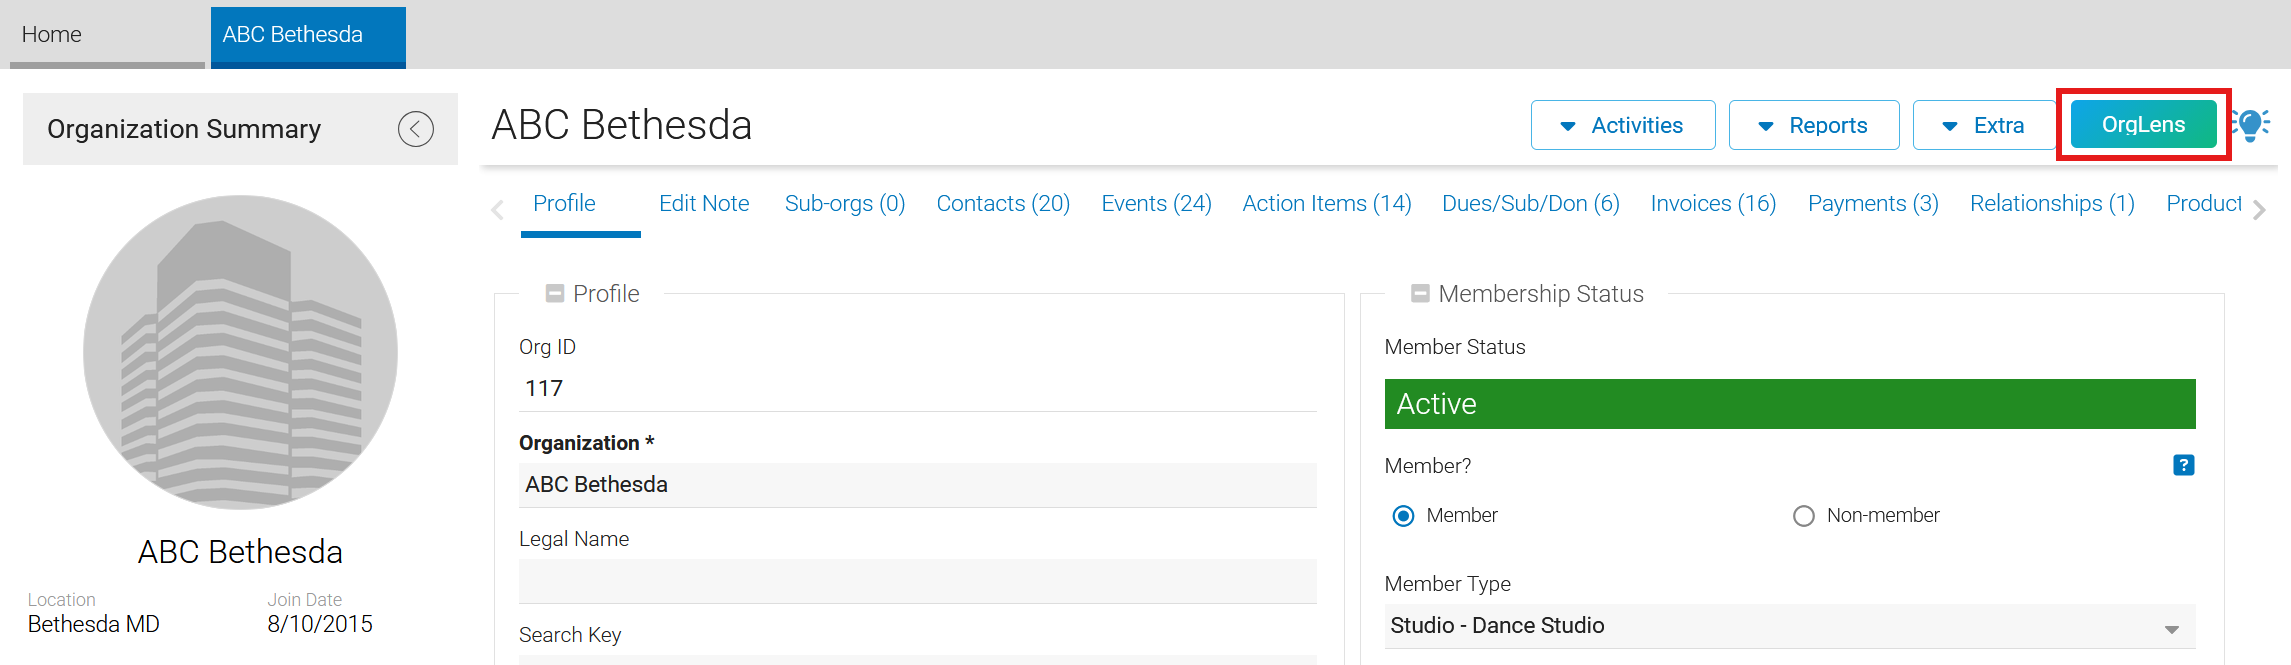This screenshot has width=2291, height=665.
Task: Open the Sub-orgs (0) tab
Action: pyautogui.click(x=845, y=204)
